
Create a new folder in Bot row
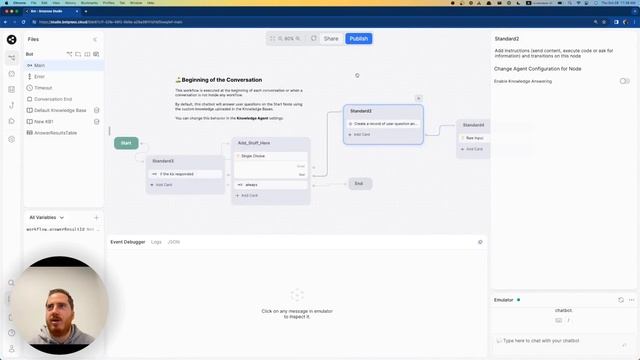point(78,54)
